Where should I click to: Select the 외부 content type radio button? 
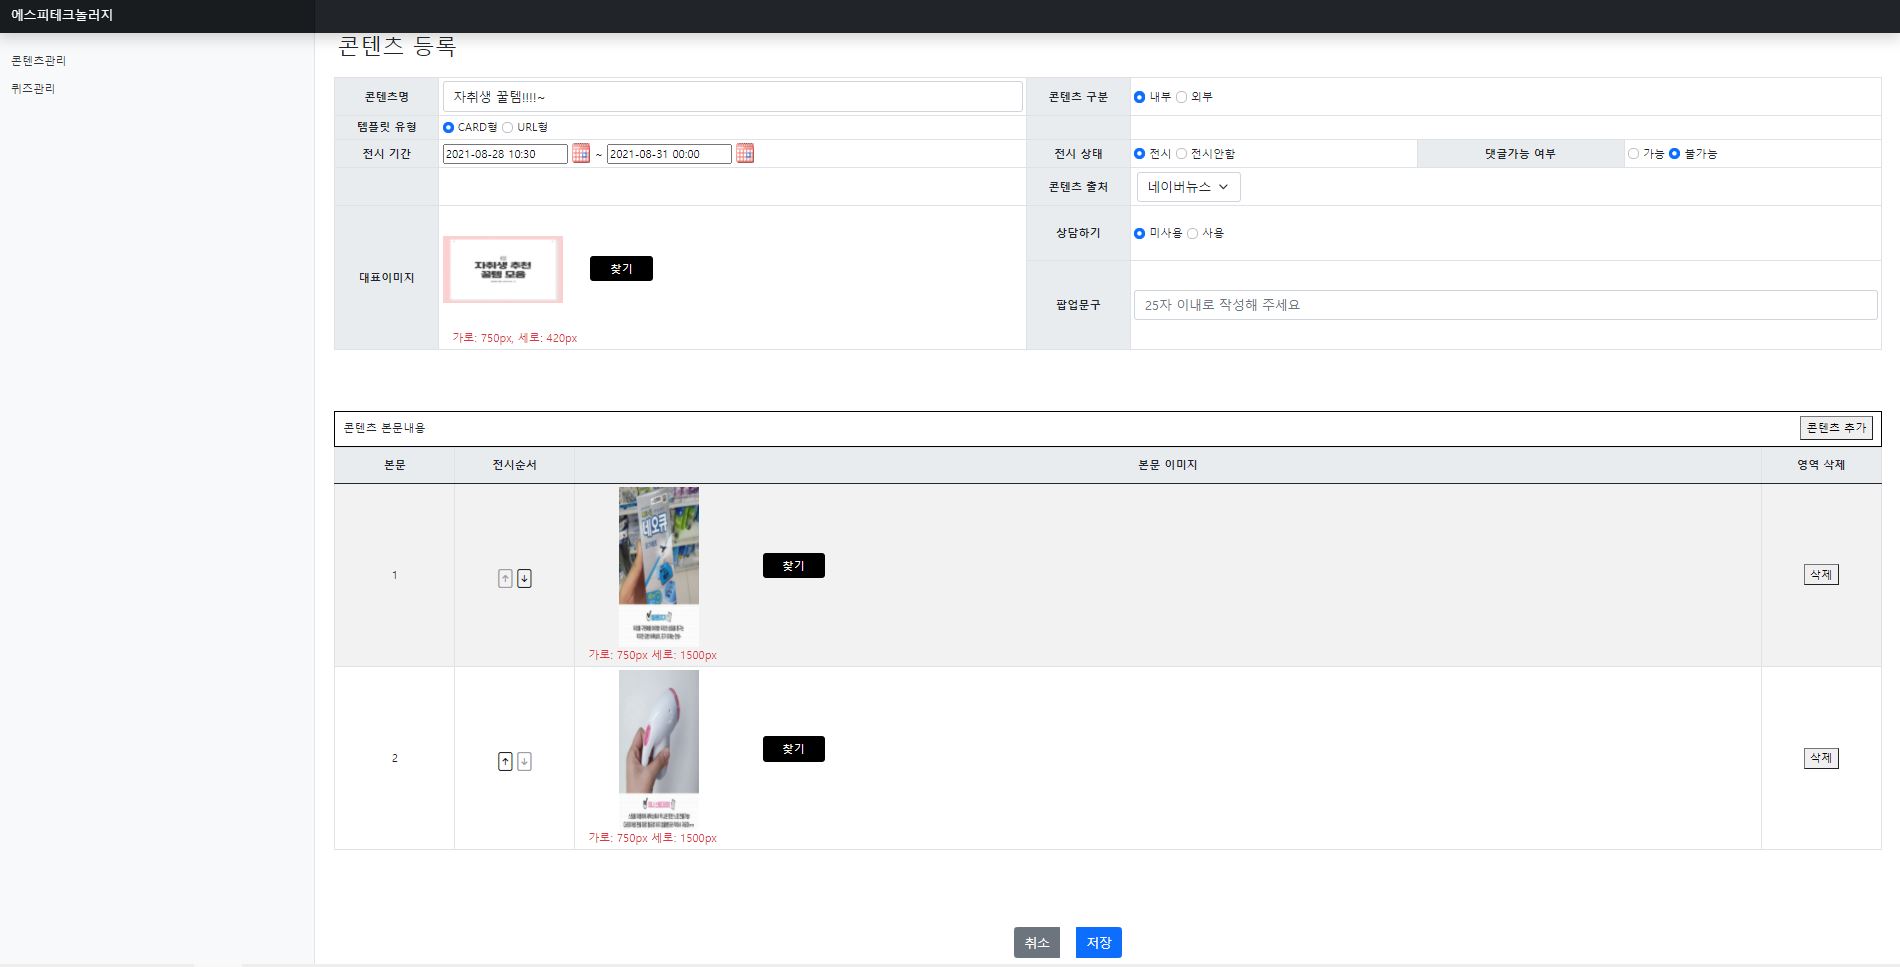1180,97
